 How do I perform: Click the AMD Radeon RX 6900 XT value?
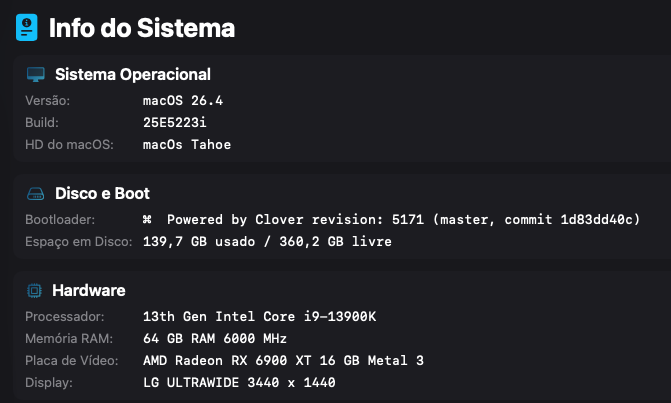coord(283,361)
